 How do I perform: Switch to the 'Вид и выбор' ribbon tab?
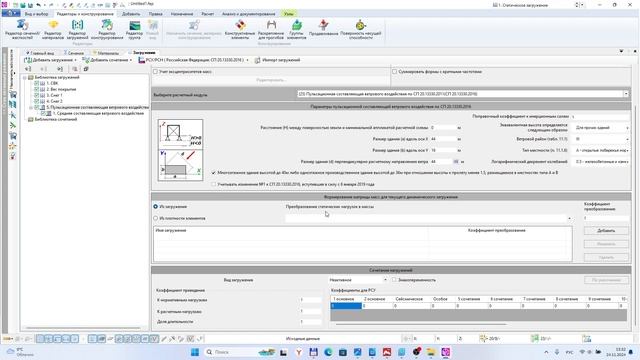click(x=36, y=14)
